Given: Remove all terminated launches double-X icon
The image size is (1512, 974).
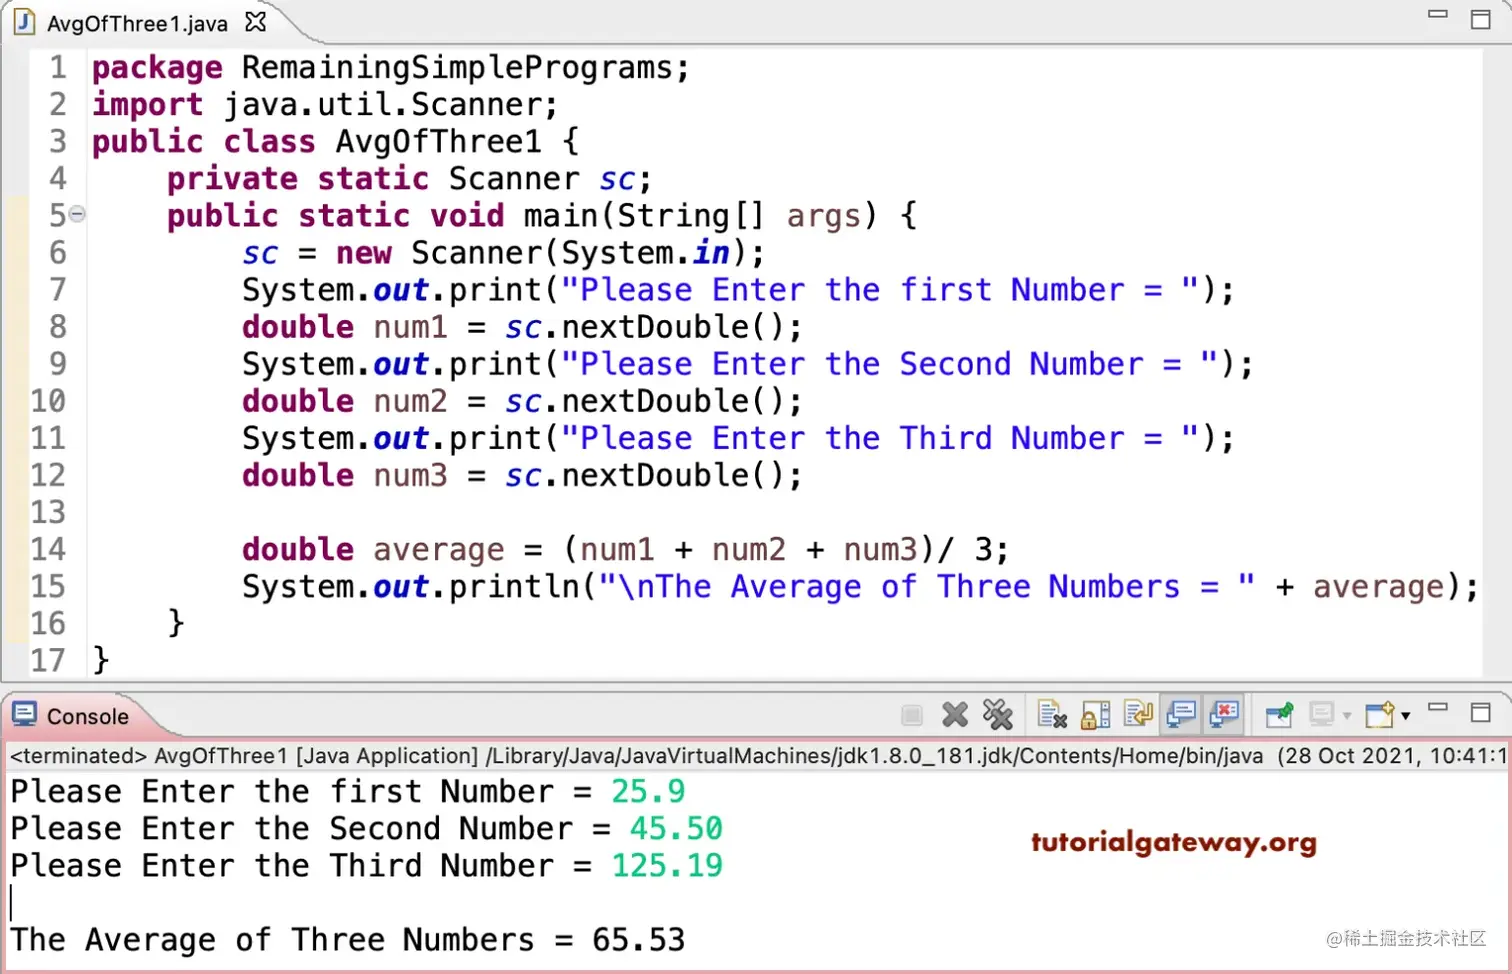Looking at the screenshot, I should pos(997,715).
